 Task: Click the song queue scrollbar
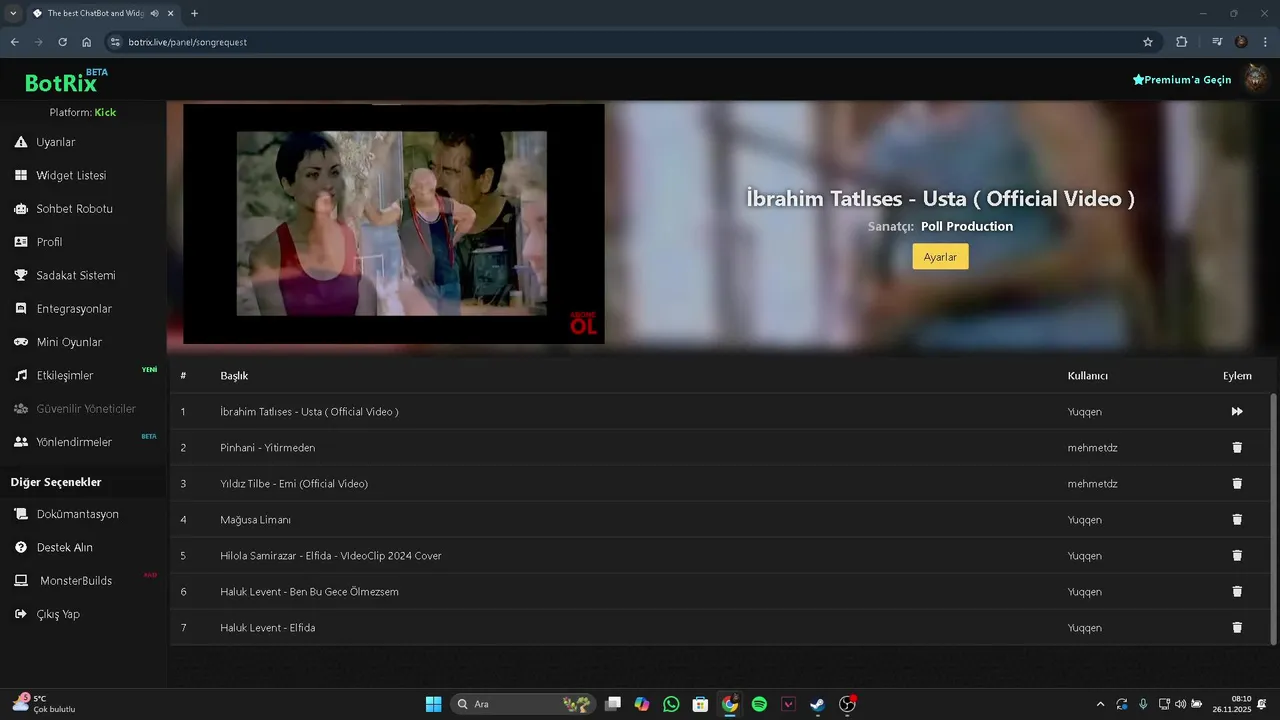(x=1273, y=519)
